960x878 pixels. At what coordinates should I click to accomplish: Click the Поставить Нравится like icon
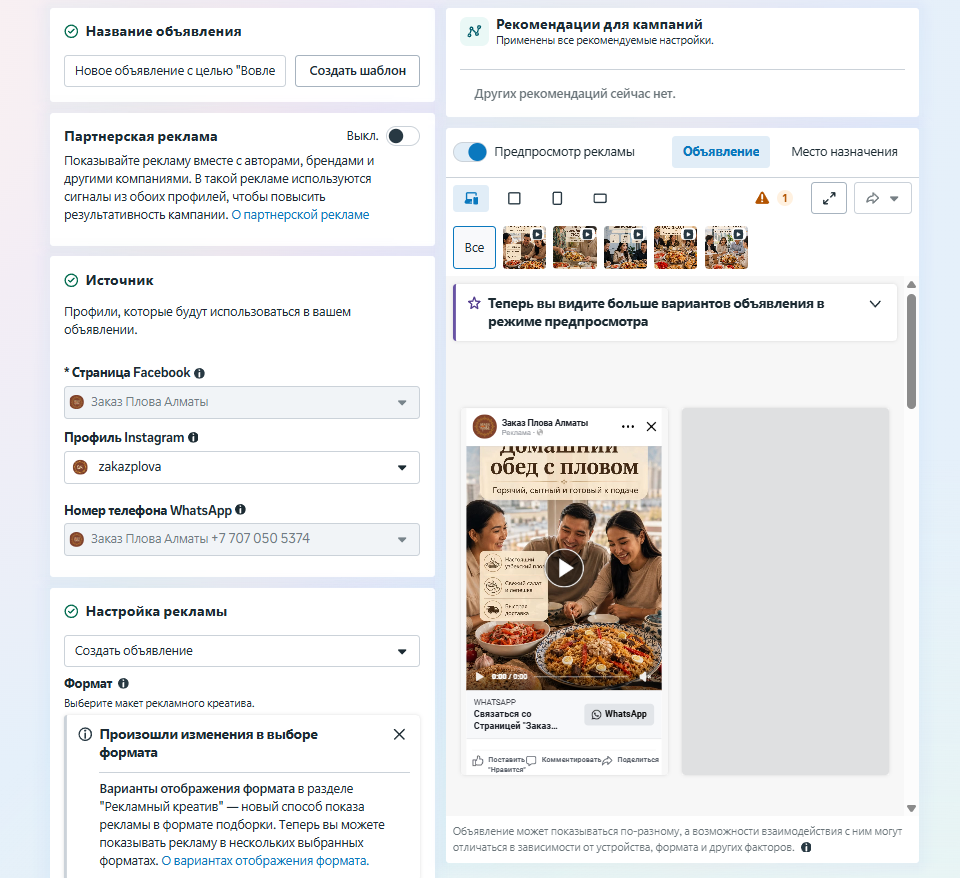(x=478, y=760)
